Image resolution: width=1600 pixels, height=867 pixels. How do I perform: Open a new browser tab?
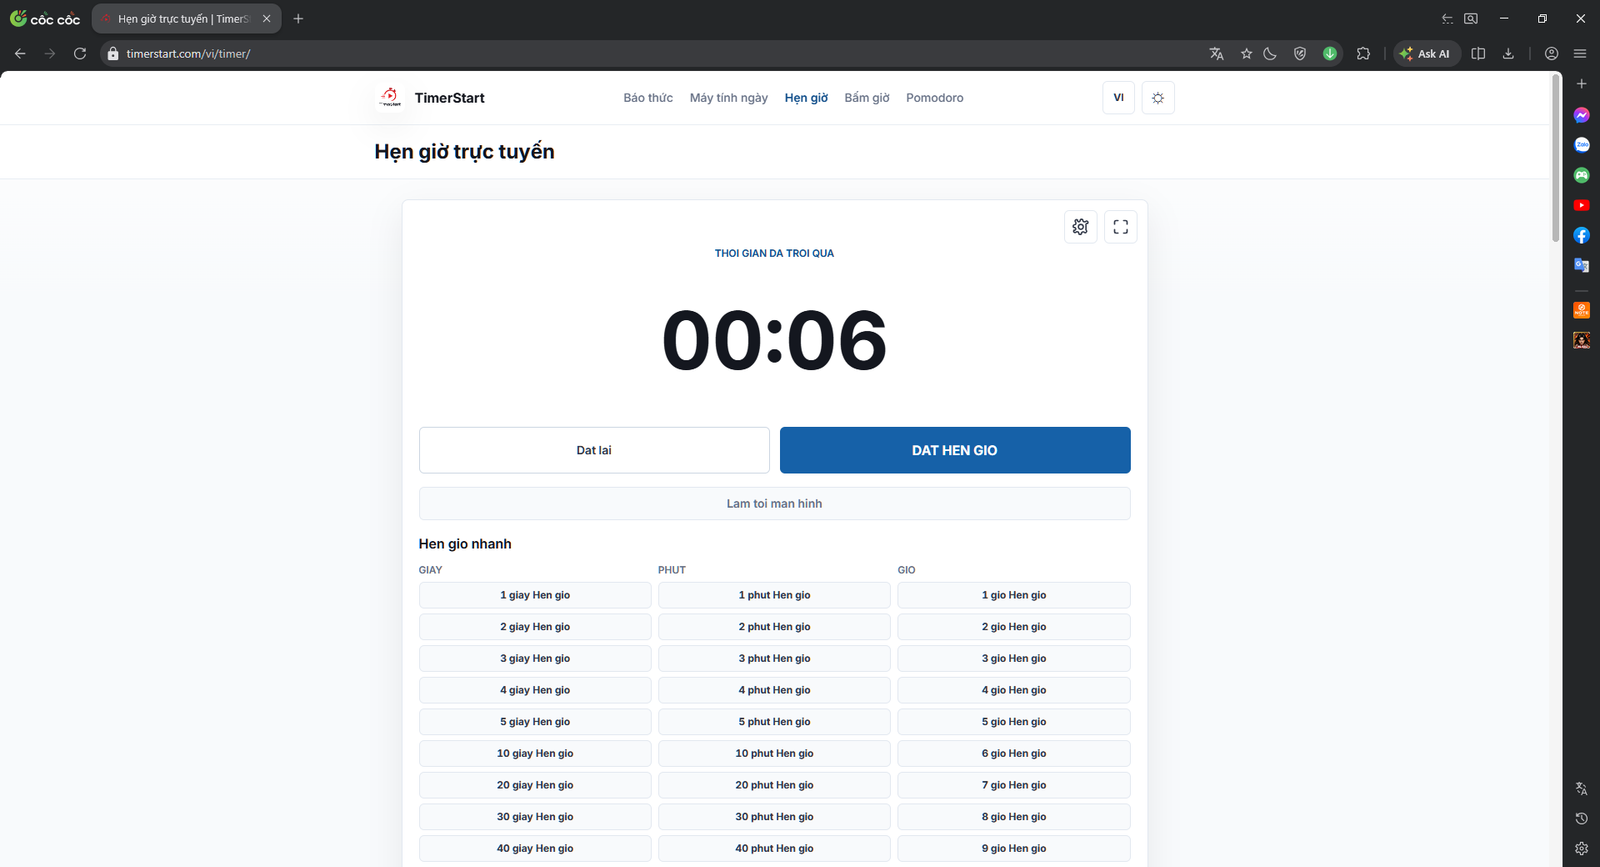(298, 19)
